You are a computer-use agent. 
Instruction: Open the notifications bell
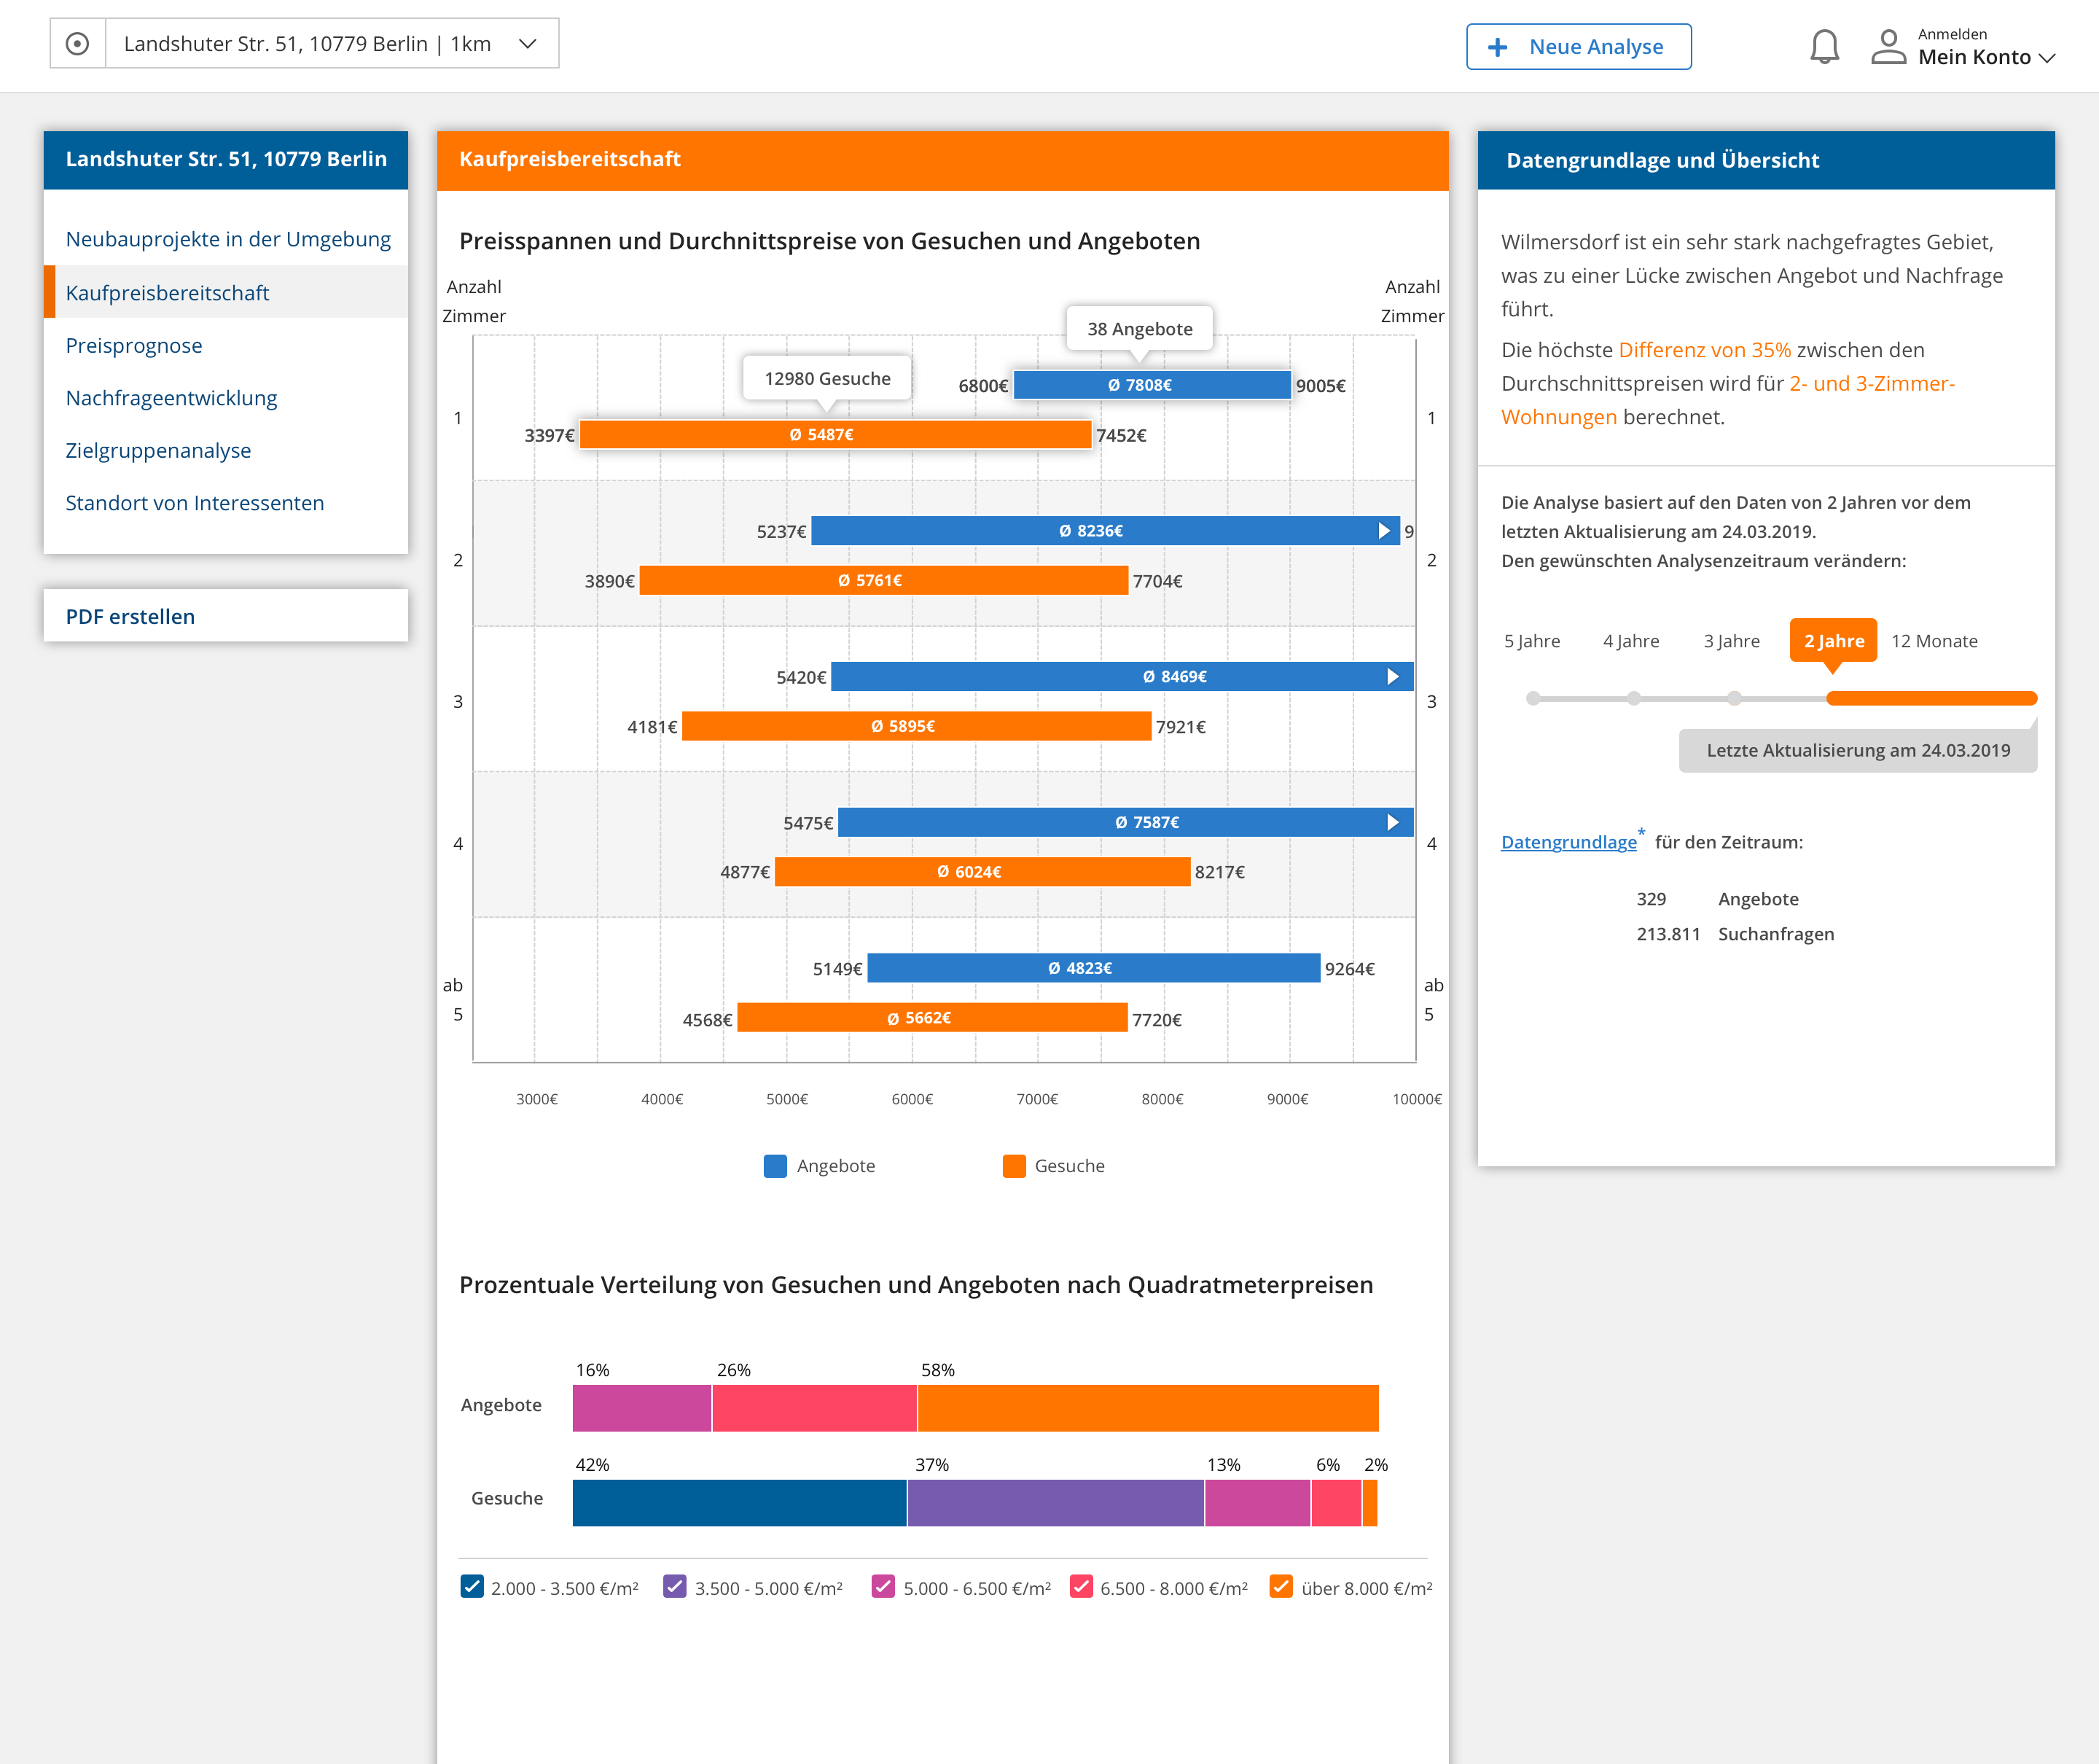(x=1824, y=47)
